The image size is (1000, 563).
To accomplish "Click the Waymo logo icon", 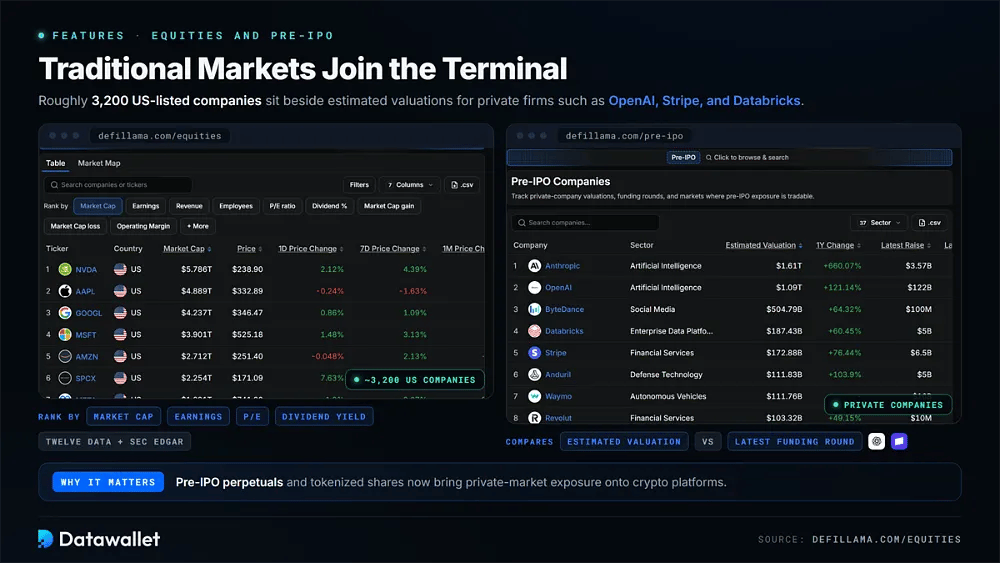I will 534,396.
